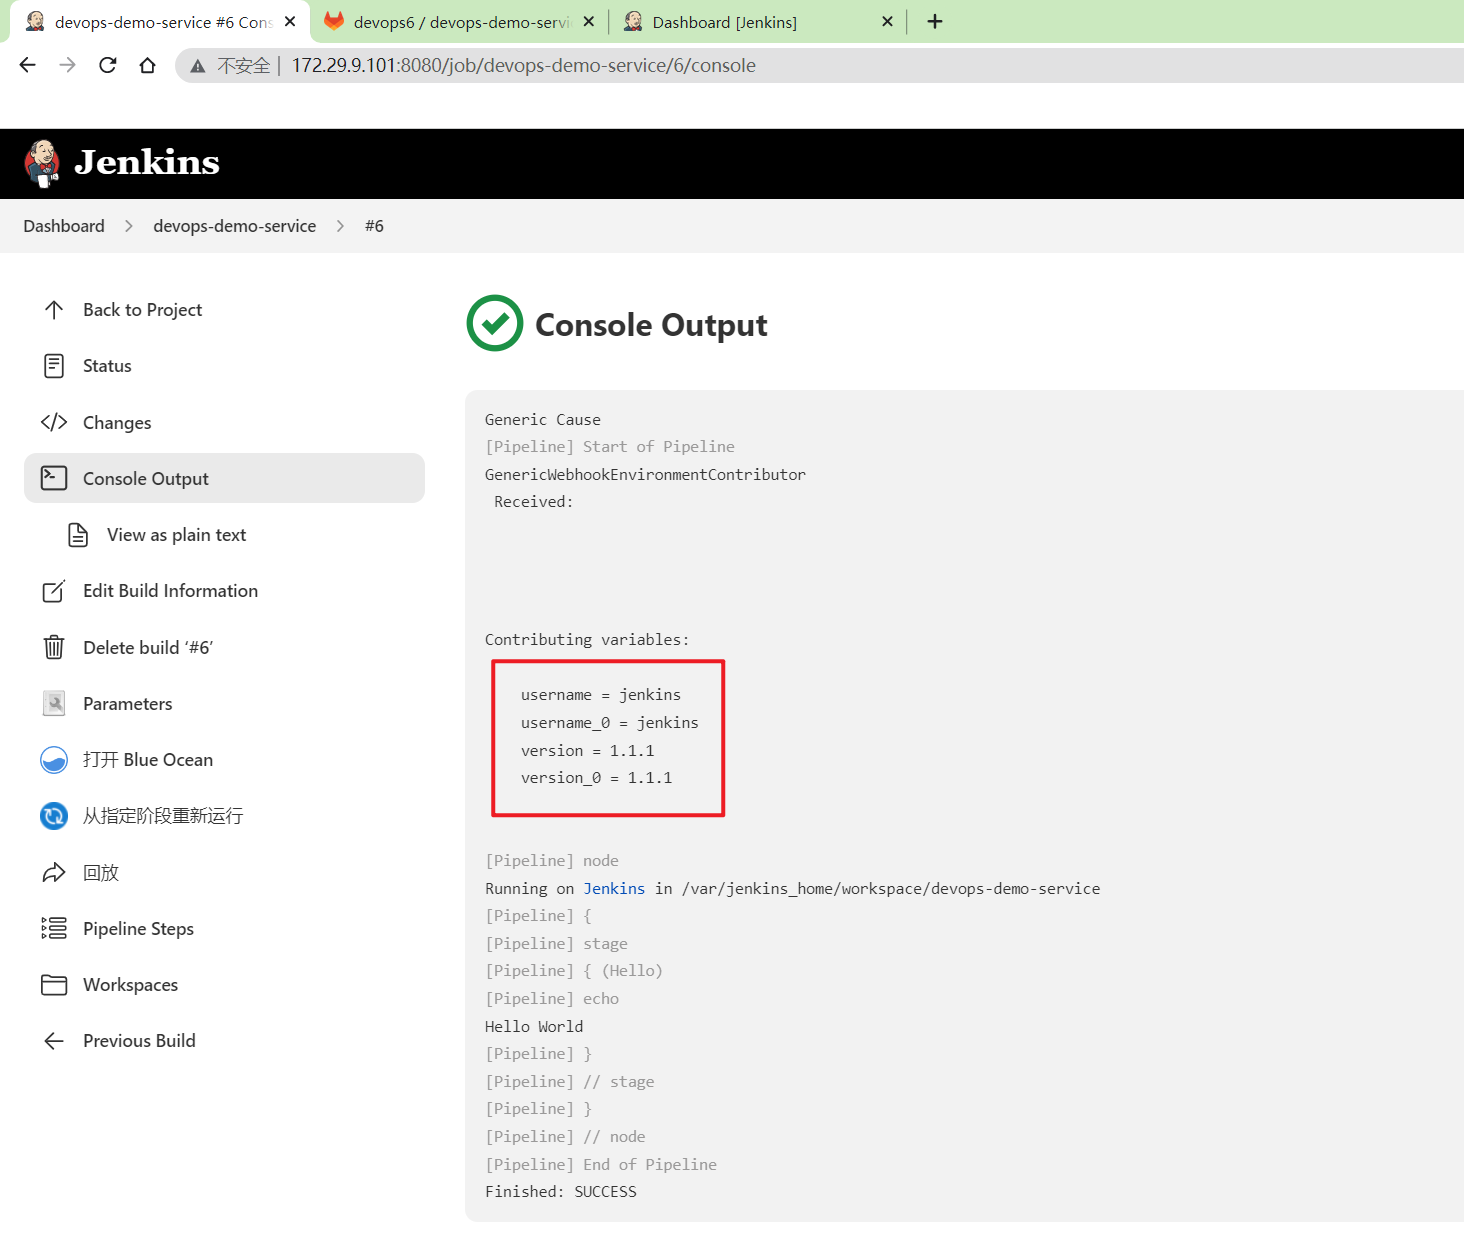Click the Jenkins header title text

point(147,162)
